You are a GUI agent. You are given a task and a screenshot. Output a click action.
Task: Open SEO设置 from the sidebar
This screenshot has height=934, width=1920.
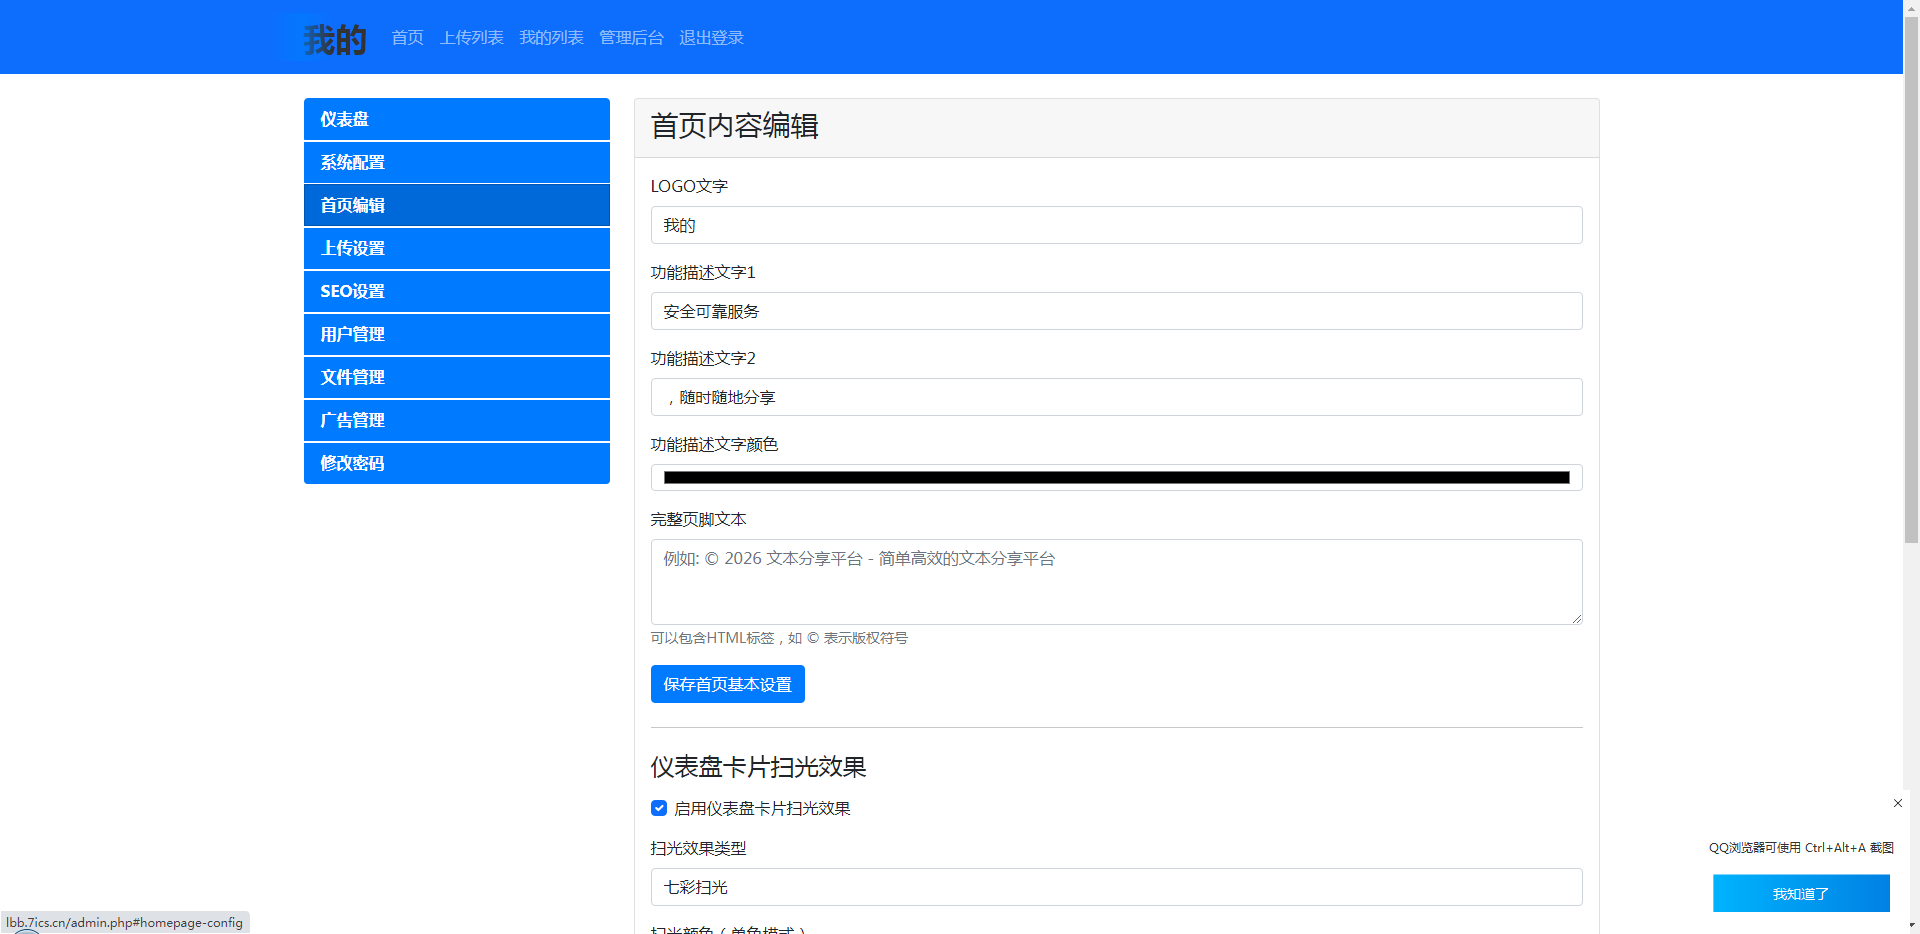point(456,291)
